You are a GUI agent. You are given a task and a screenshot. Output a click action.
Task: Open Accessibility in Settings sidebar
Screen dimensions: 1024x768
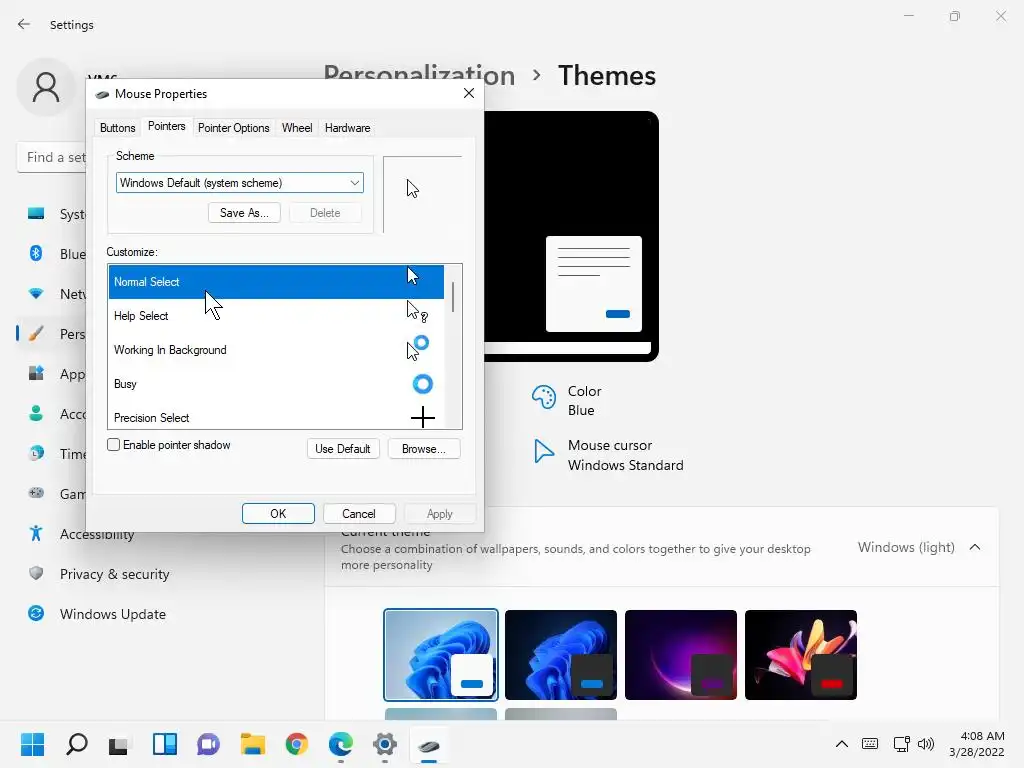(97, 534)
